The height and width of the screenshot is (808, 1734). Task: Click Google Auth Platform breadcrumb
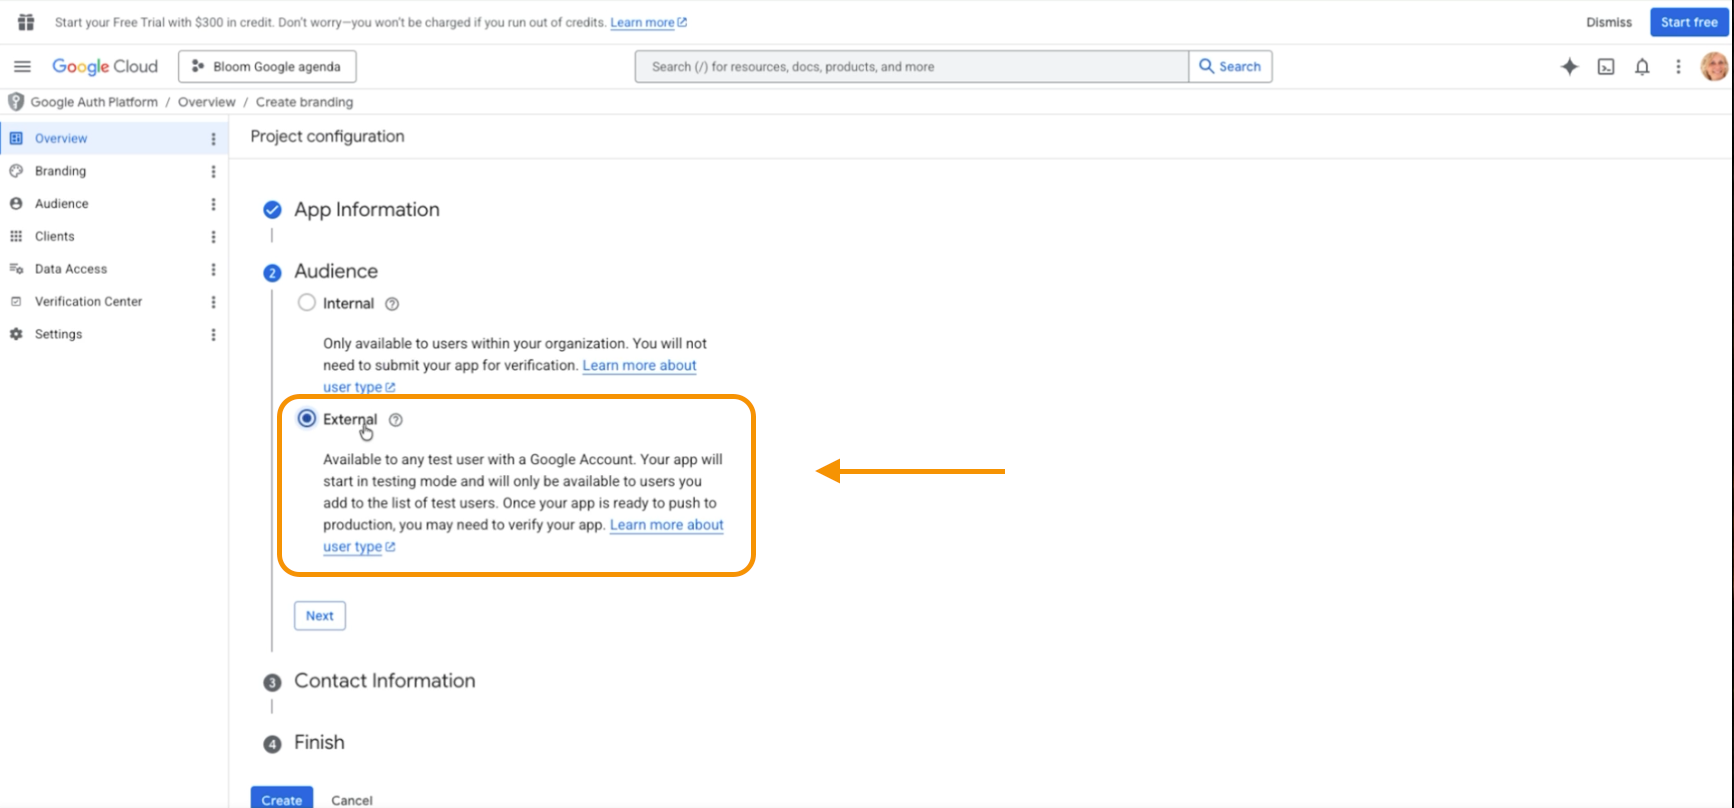94,102
